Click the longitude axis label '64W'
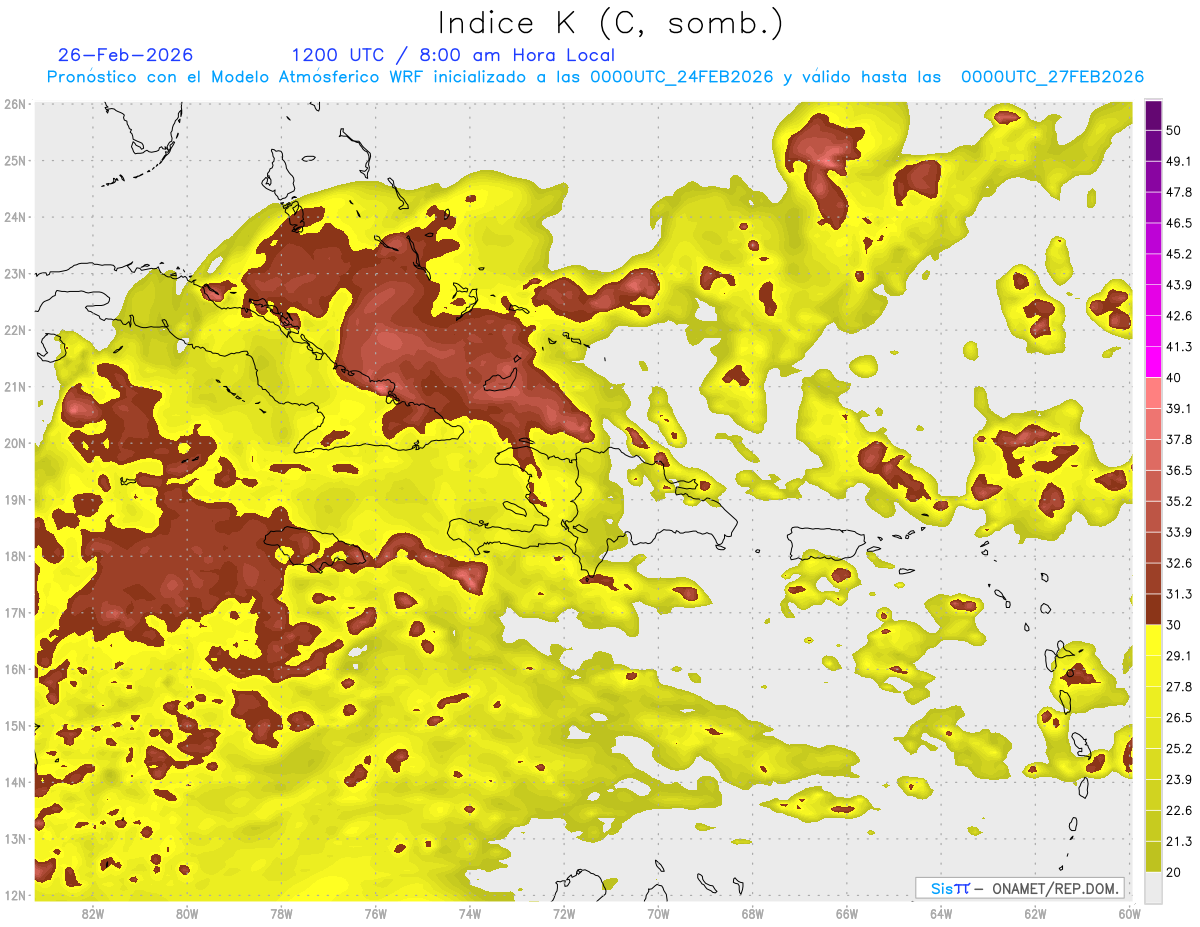This screenshot has height=927, width=1200. click(941, 913)
